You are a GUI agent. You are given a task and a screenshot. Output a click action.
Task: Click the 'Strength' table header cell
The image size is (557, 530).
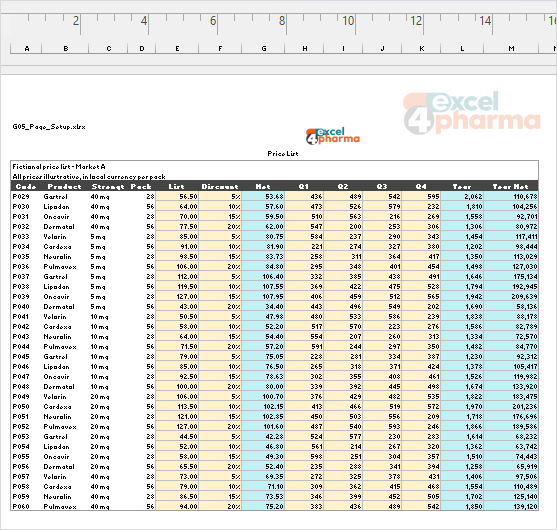[108, 186]
